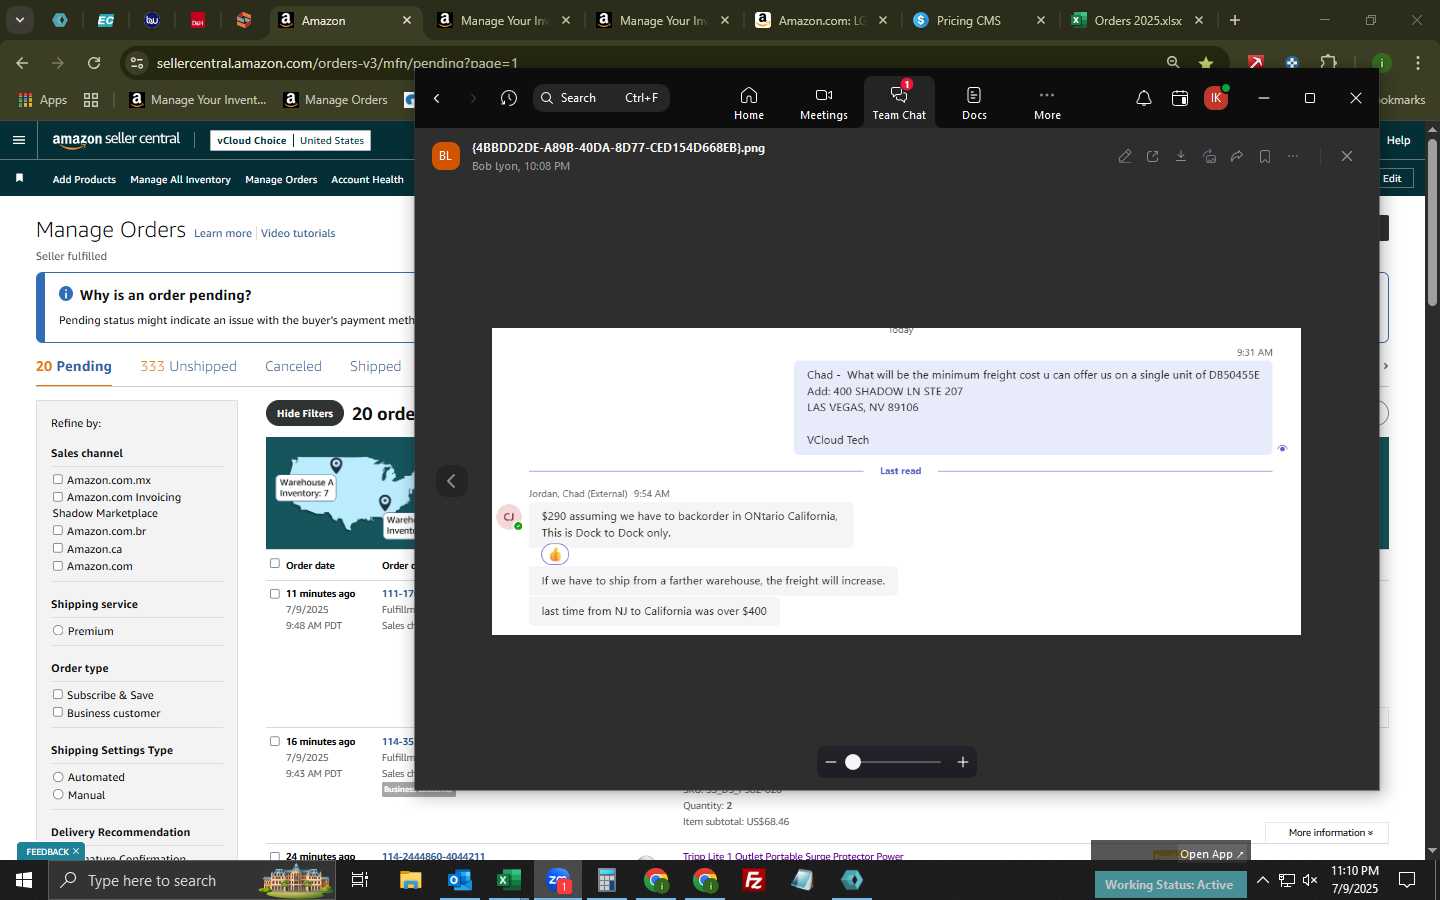Tick the Amazon.com sales channel checkbox

tap(58, 566)
